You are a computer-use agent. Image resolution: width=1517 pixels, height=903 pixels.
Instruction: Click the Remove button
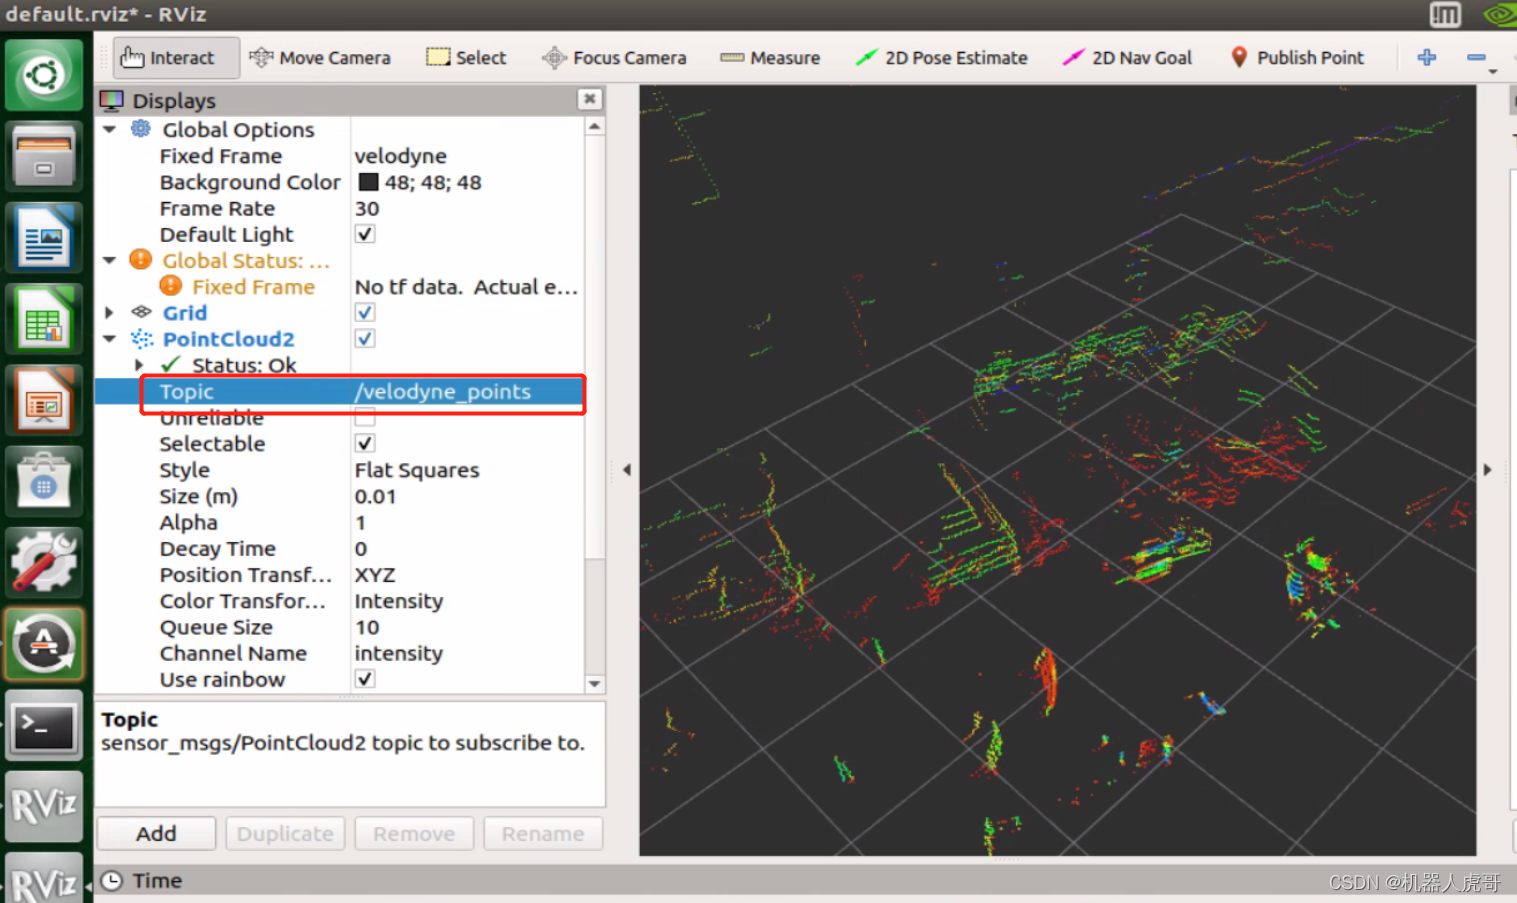click(x=414, y=833)
